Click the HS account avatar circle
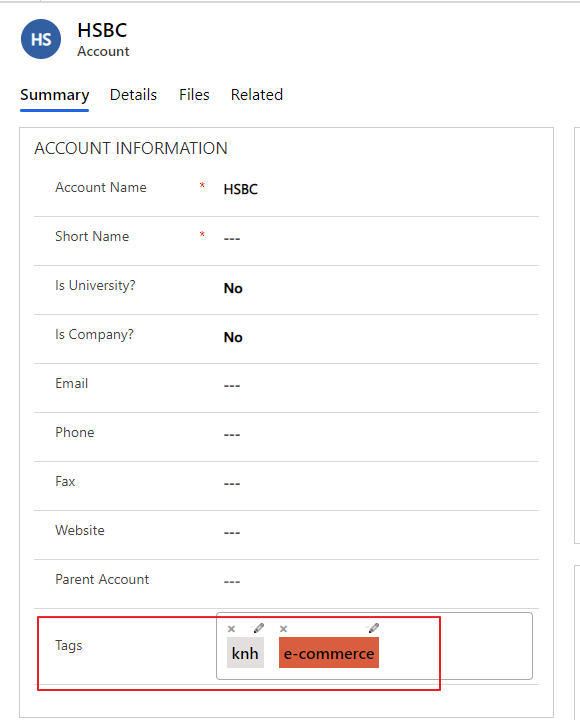The image size is (580, 720). 41,39
